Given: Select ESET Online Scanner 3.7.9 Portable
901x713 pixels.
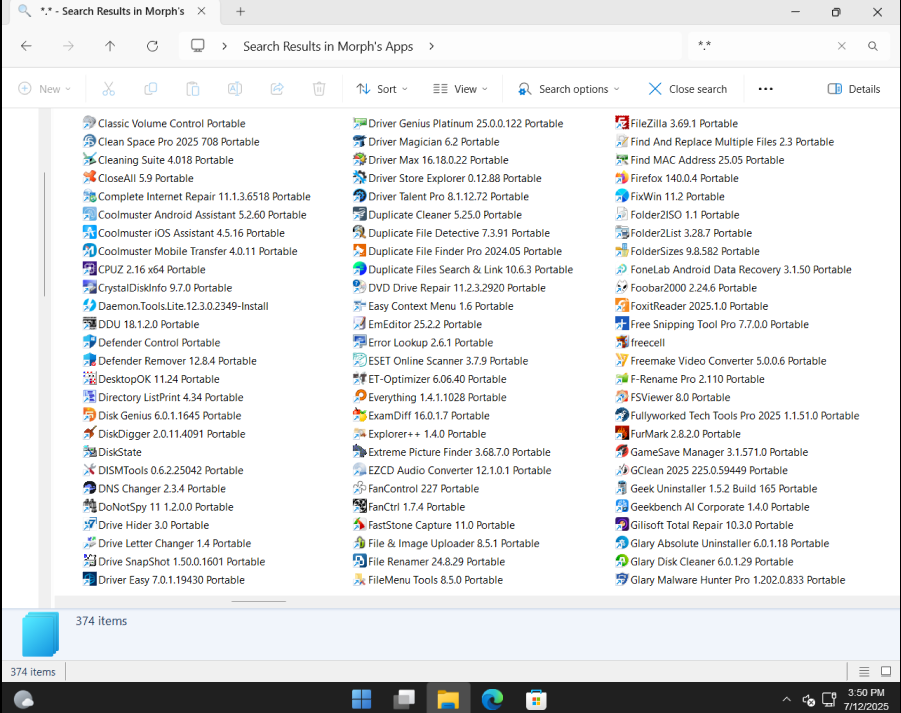Looking at the screenshot, I should (x=441, y=361).
